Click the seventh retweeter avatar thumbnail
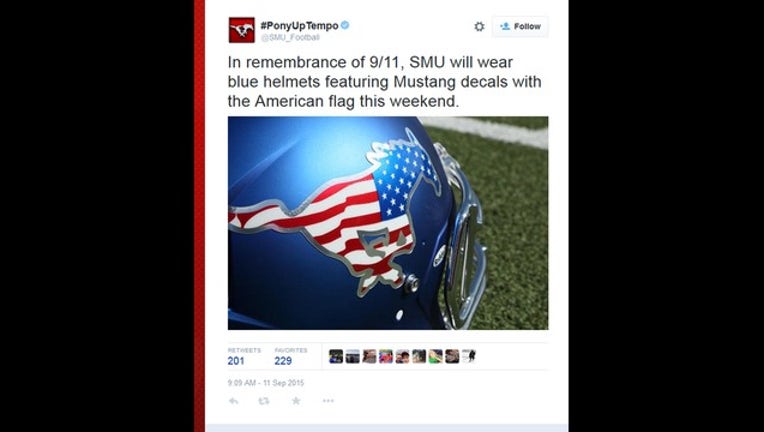 (435, 357)
